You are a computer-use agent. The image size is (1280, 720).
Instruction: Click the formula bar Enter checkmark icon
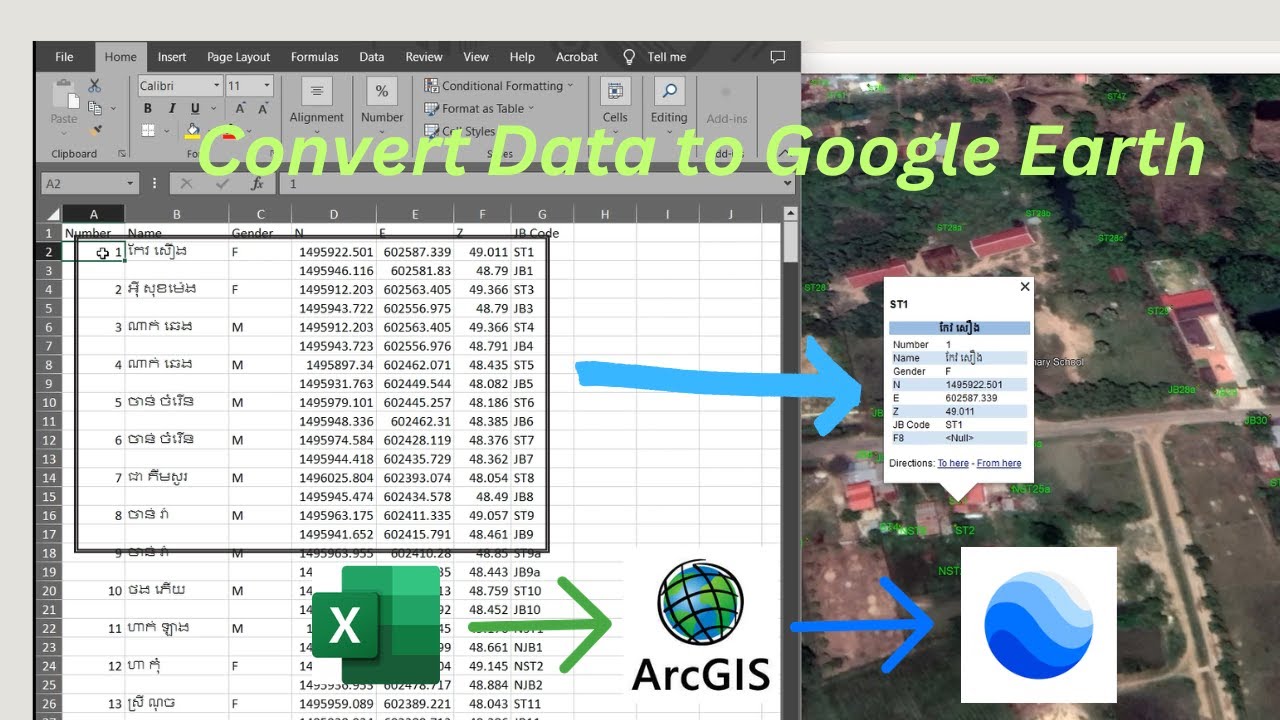coord(221,184)
